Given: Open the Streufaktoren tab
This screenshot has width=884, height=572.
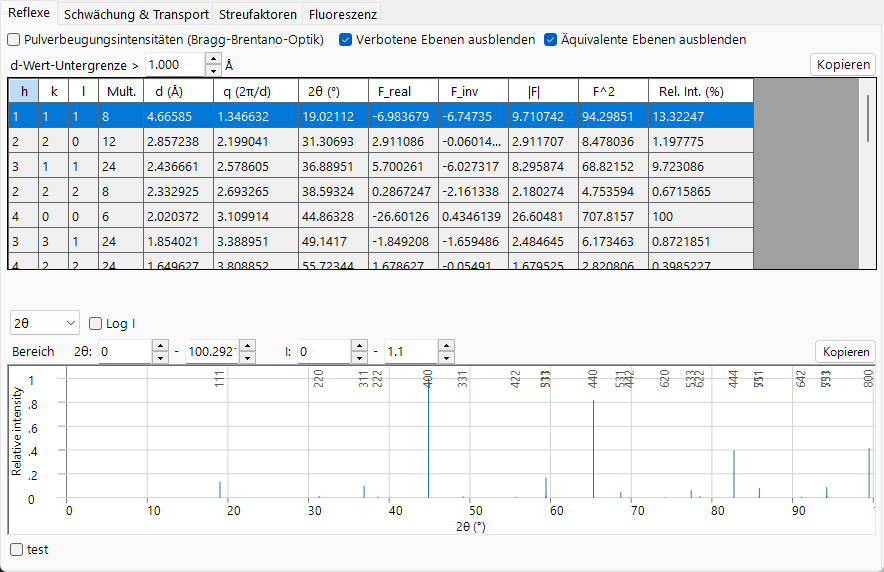Looking at the screenshot, I should pyautogui.click(x=258, y=14).
